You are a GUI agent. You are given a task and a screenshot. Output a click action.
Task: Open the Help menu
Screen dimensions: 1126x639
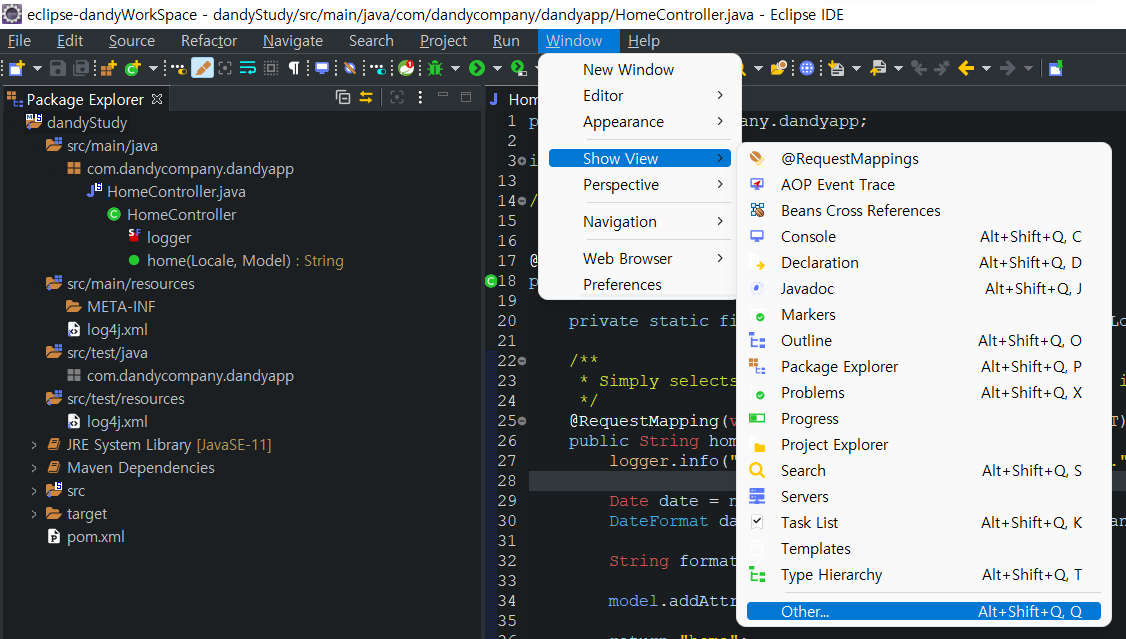(x=643, y=41)
